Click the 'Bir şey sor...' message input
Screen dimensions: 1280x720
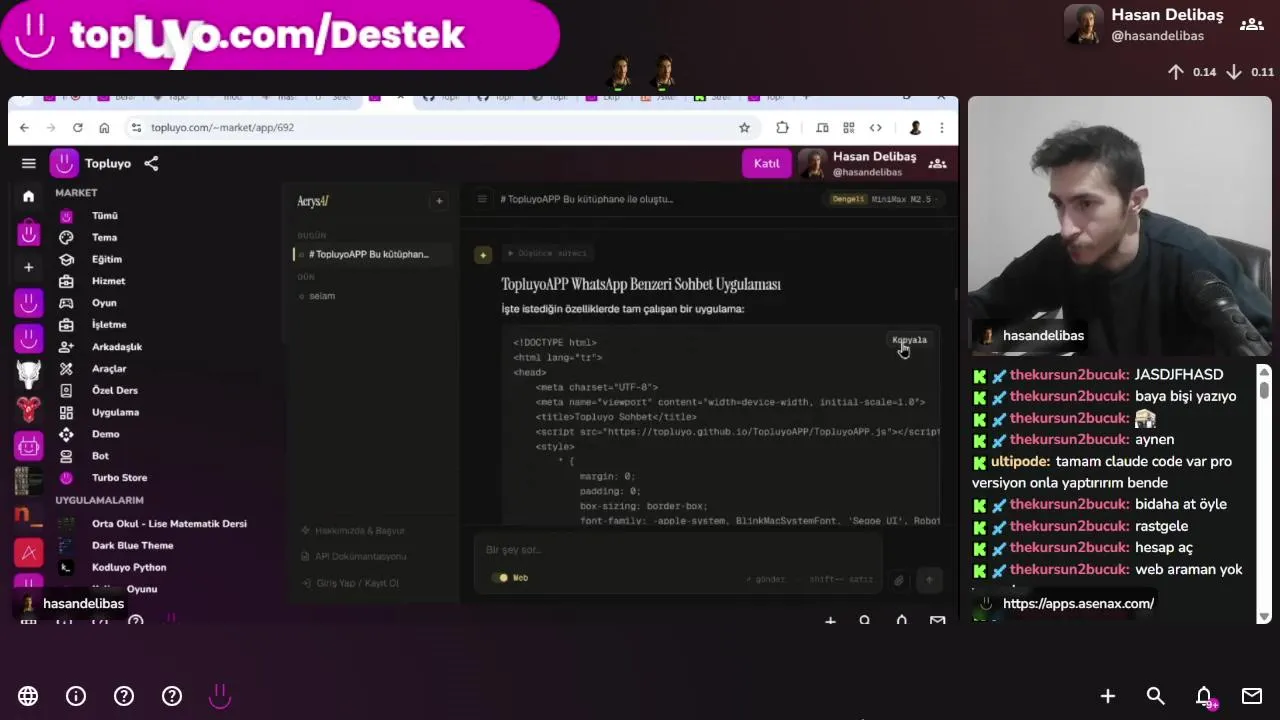click(680, 550)
